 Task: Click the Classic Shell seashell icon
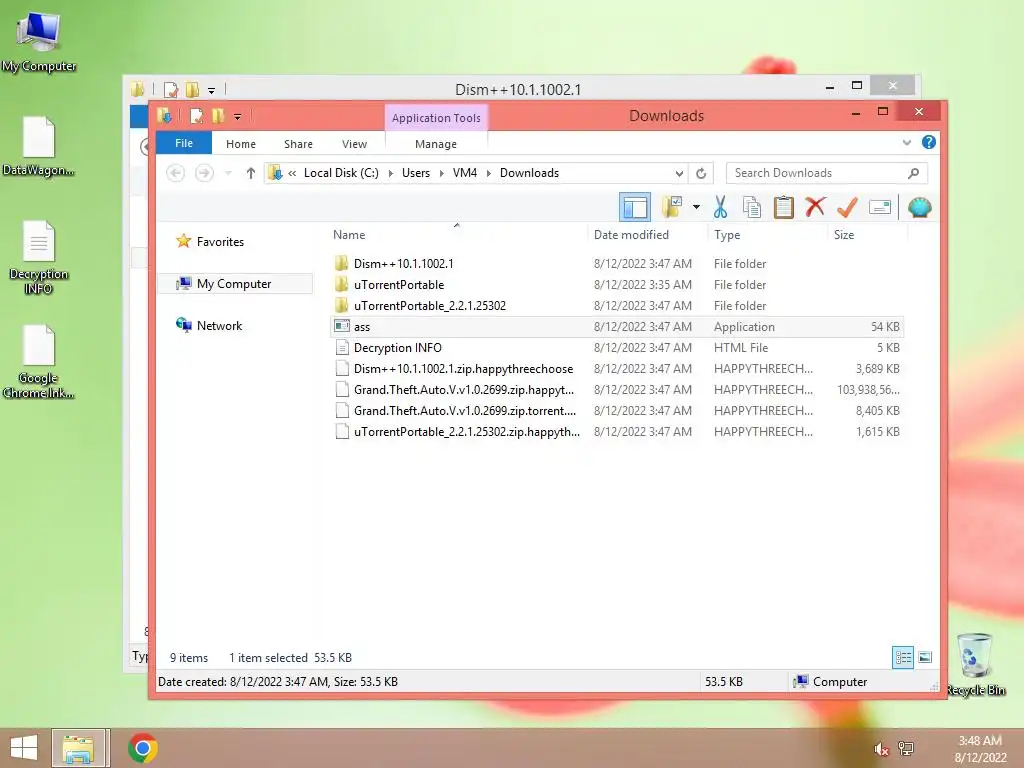[x=920, y=208]
